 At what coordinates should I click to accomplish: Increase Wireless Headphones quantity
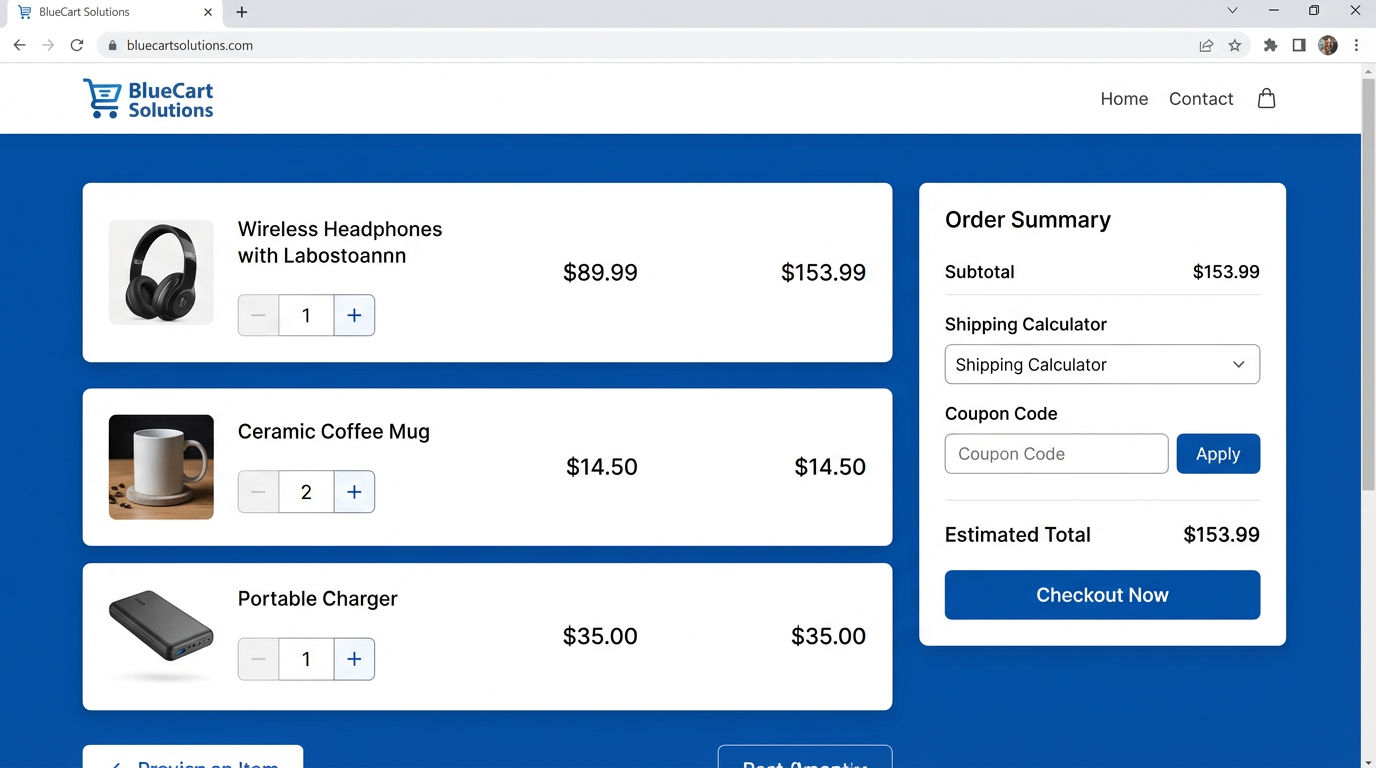[354, 315]
